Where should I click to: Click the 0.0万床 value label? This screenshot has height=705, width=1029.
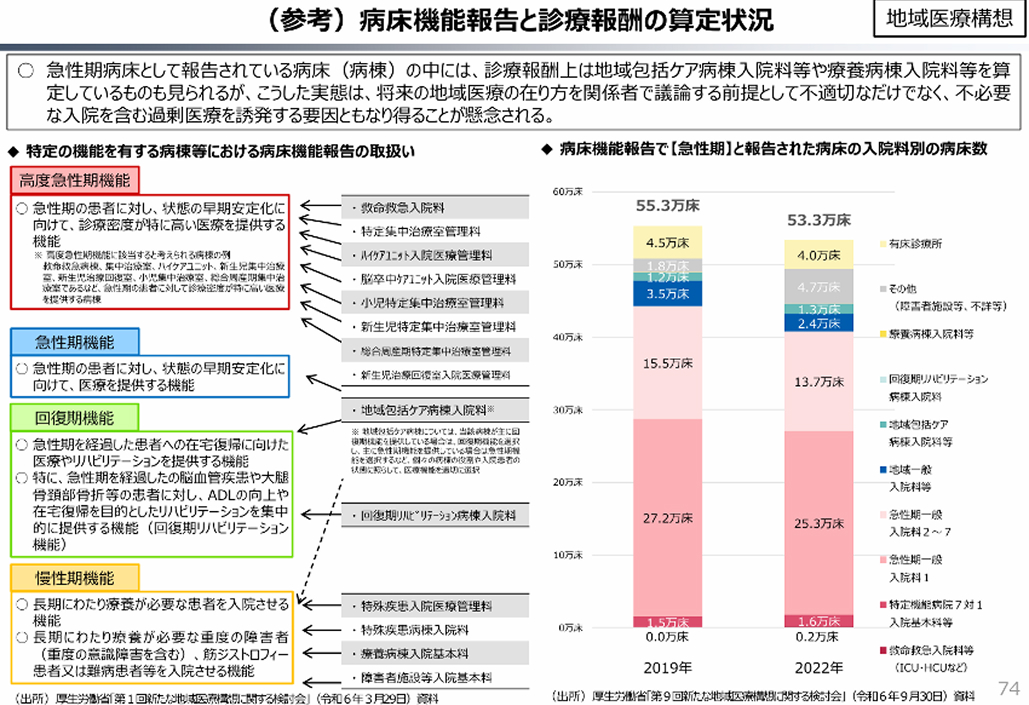tap(667, 637)
